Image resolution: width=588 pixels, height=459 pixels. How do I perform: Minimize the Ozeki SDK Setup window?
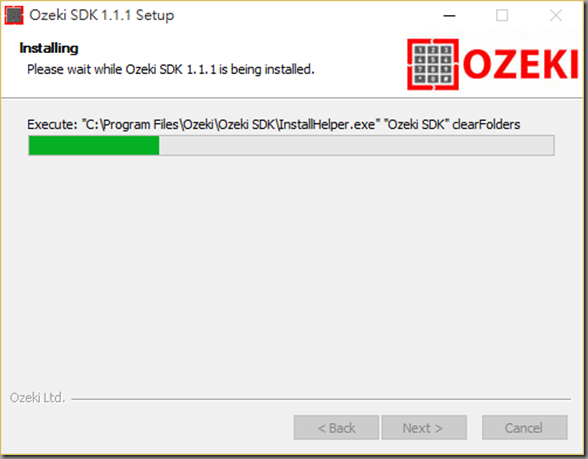coord(449,16)
